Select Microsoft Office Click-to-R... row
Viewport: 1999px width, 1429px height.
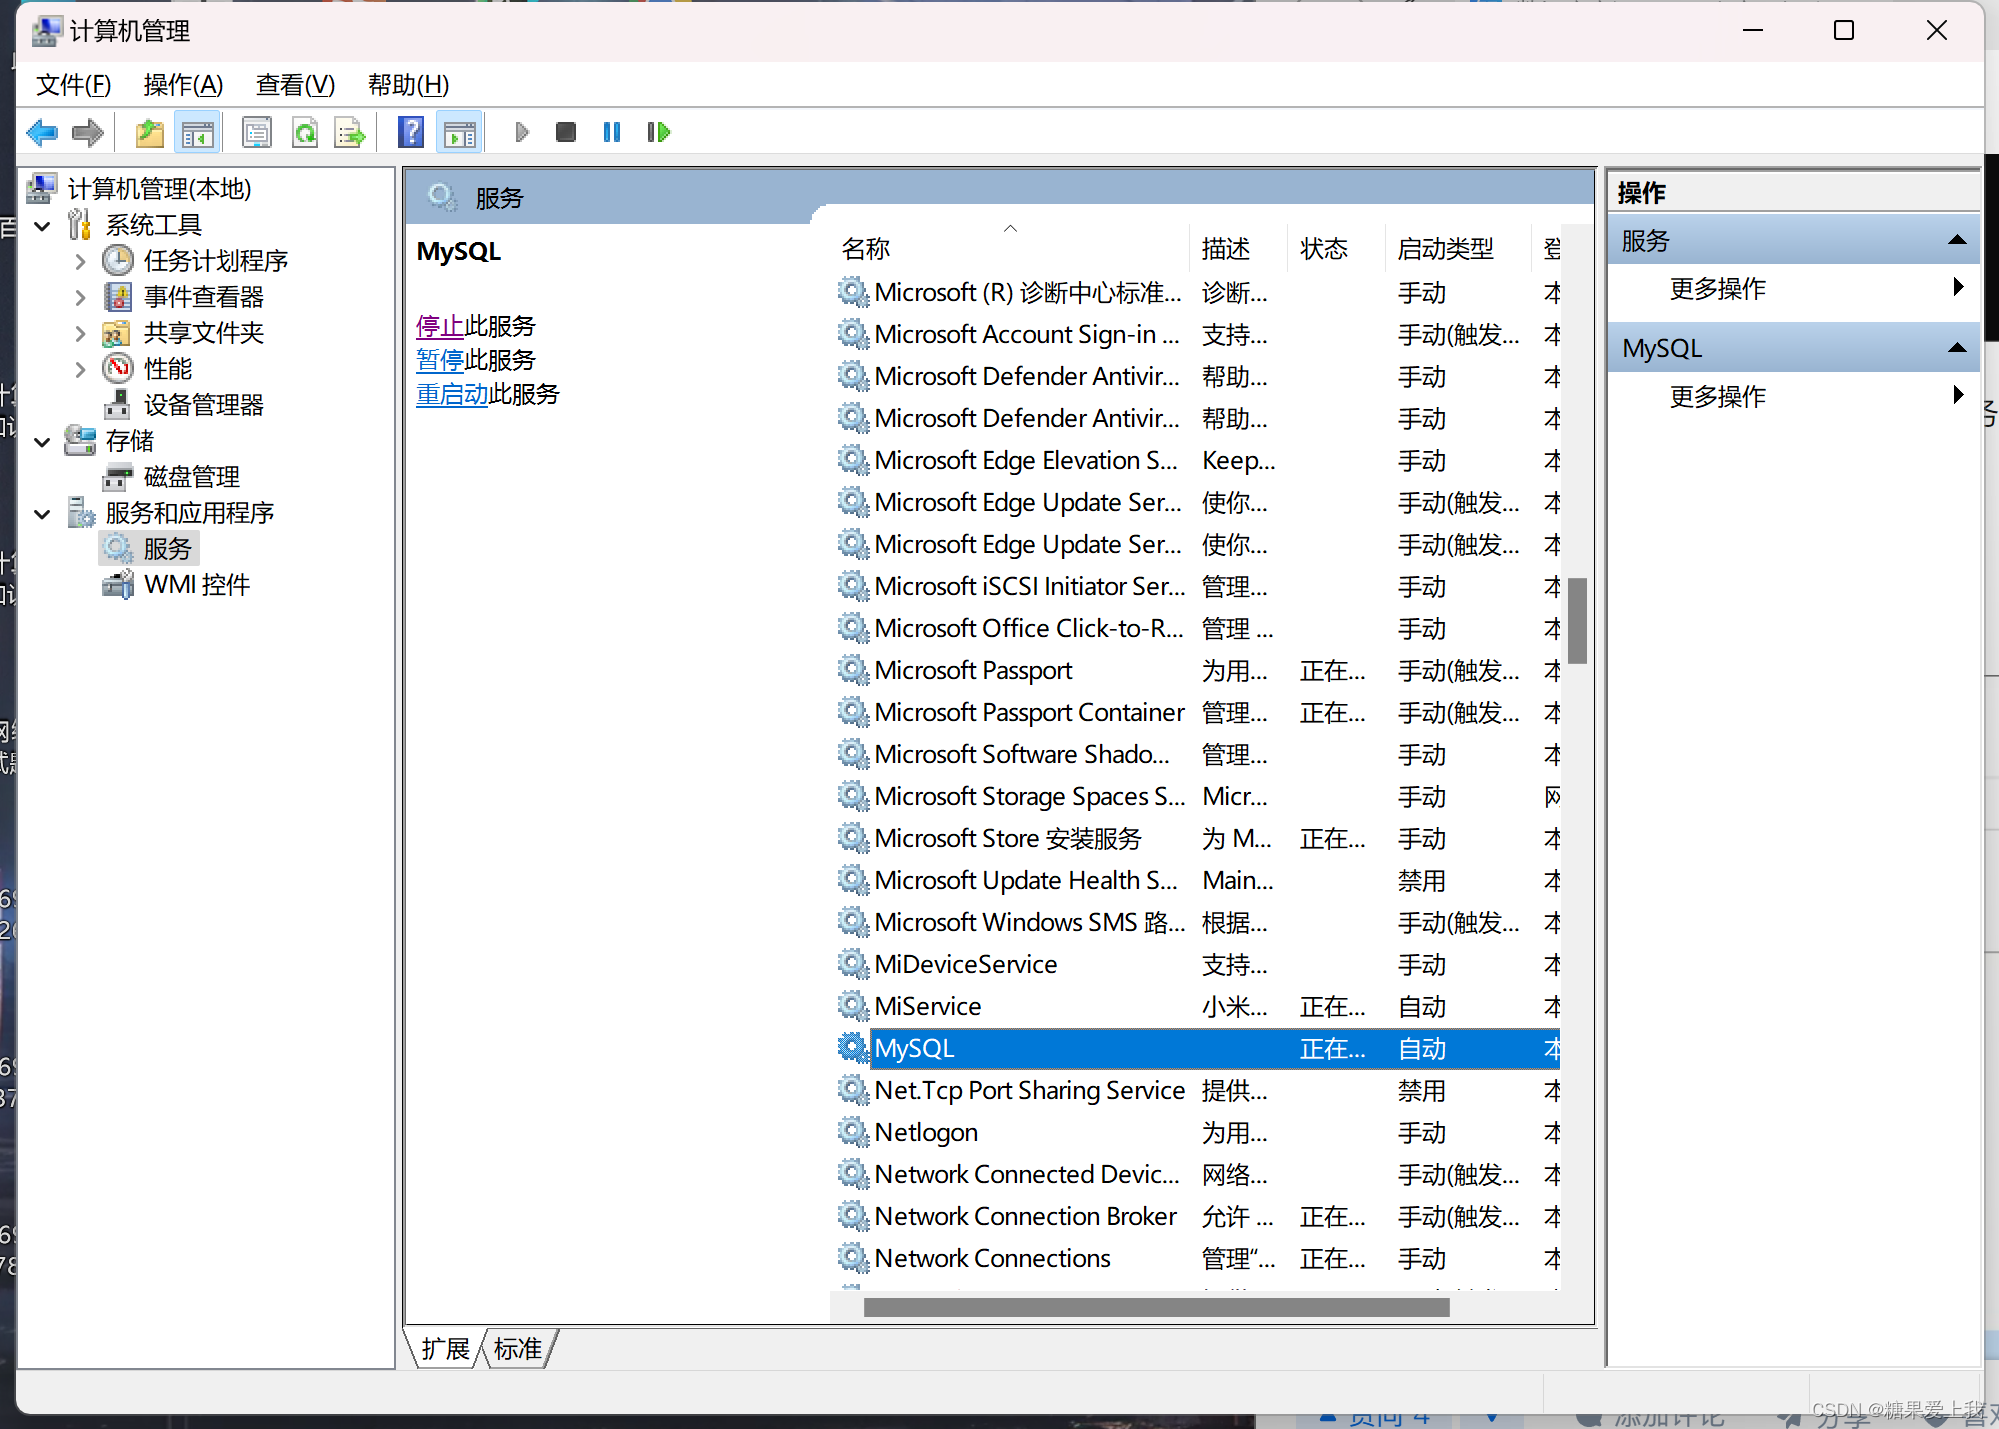click(x=1198, y=628)
